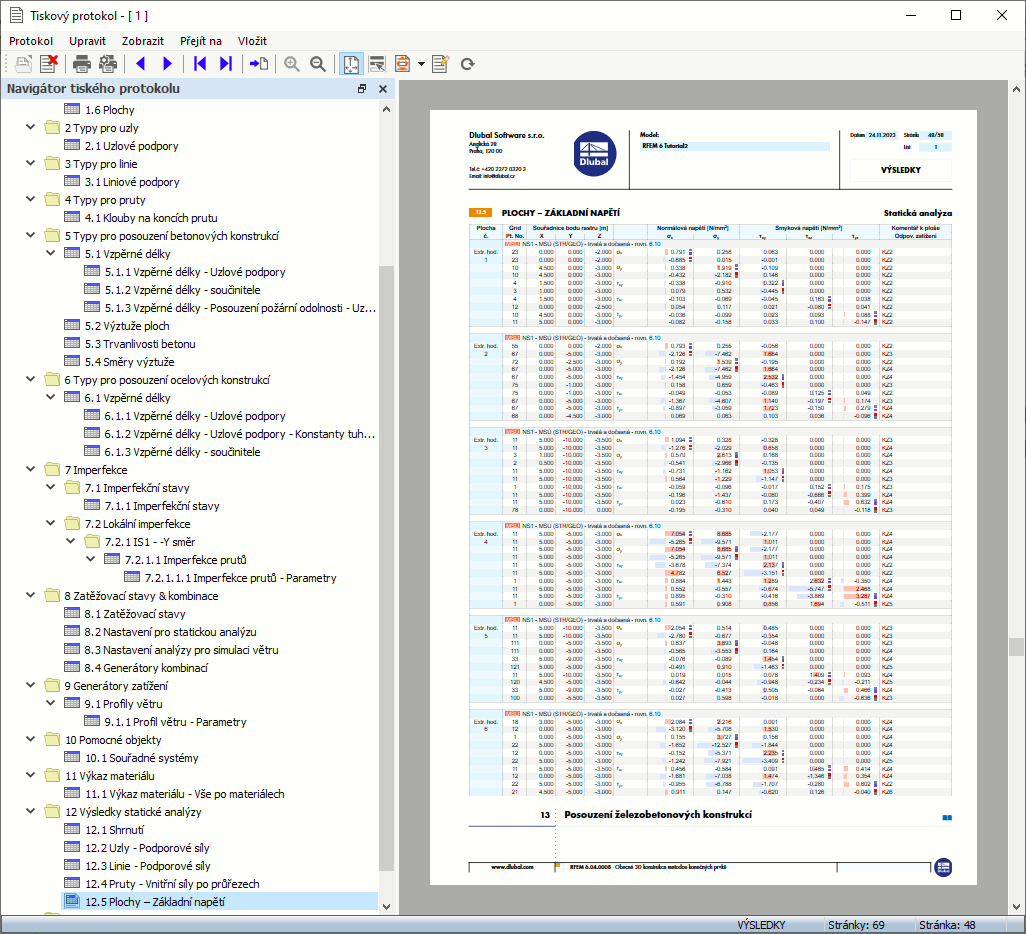1026x934 pixels.
Task: Go to the next page with right arrow
Action: [168, 63]
